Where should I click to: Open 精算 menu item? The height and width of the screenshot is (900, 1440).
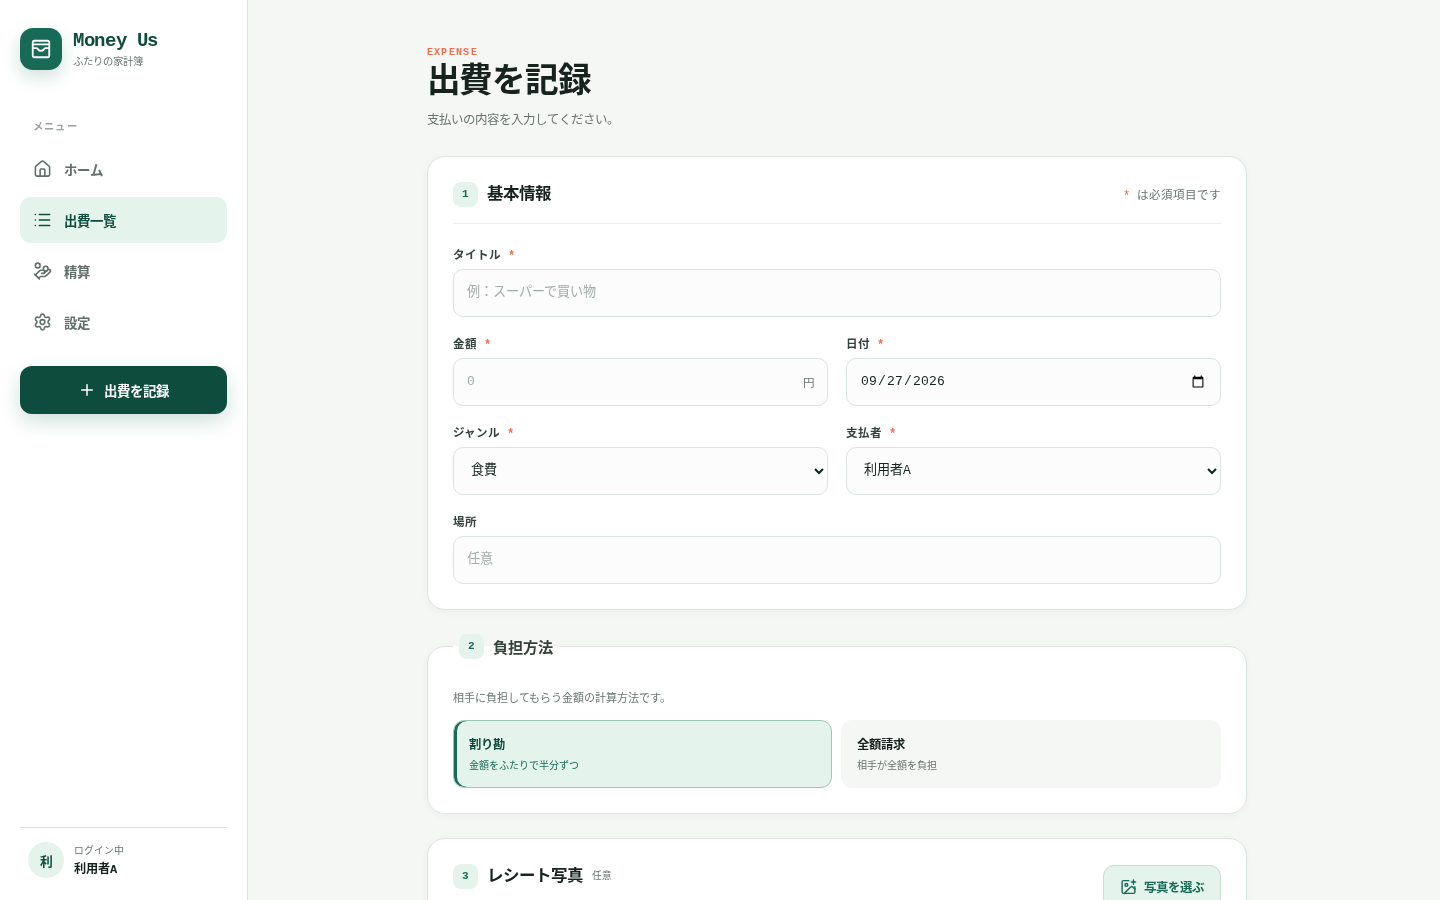[123, 271]
